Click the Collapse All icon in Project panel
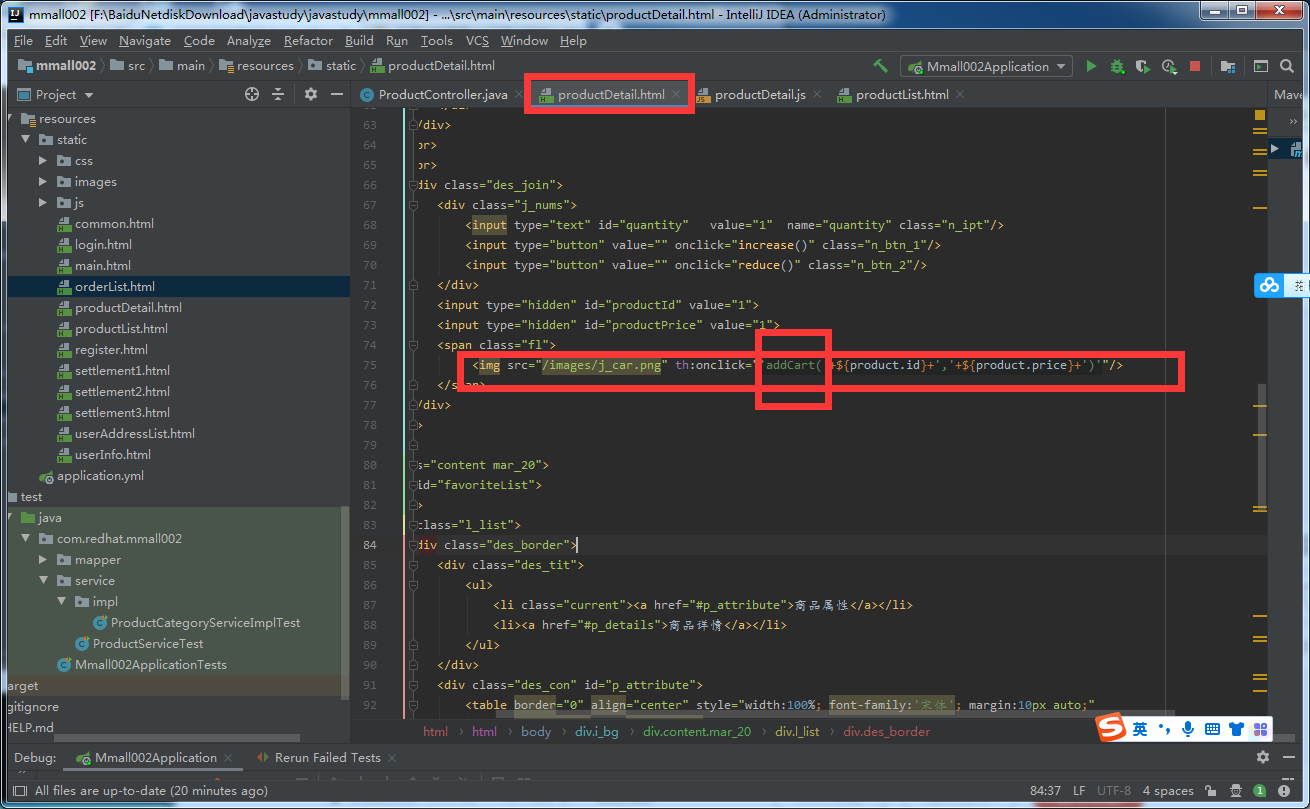Screen dimensions: 1310x809 coord(278,94)
